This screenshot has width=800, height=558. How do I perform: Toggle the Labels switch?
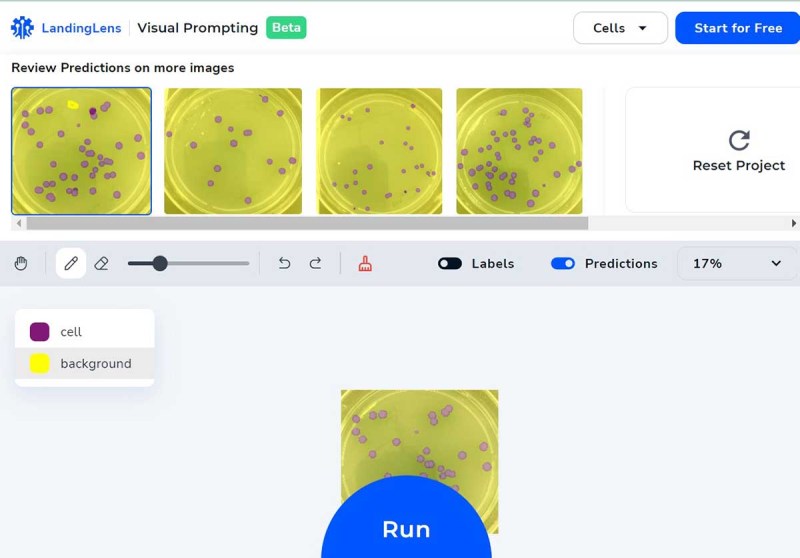[449, 263]
